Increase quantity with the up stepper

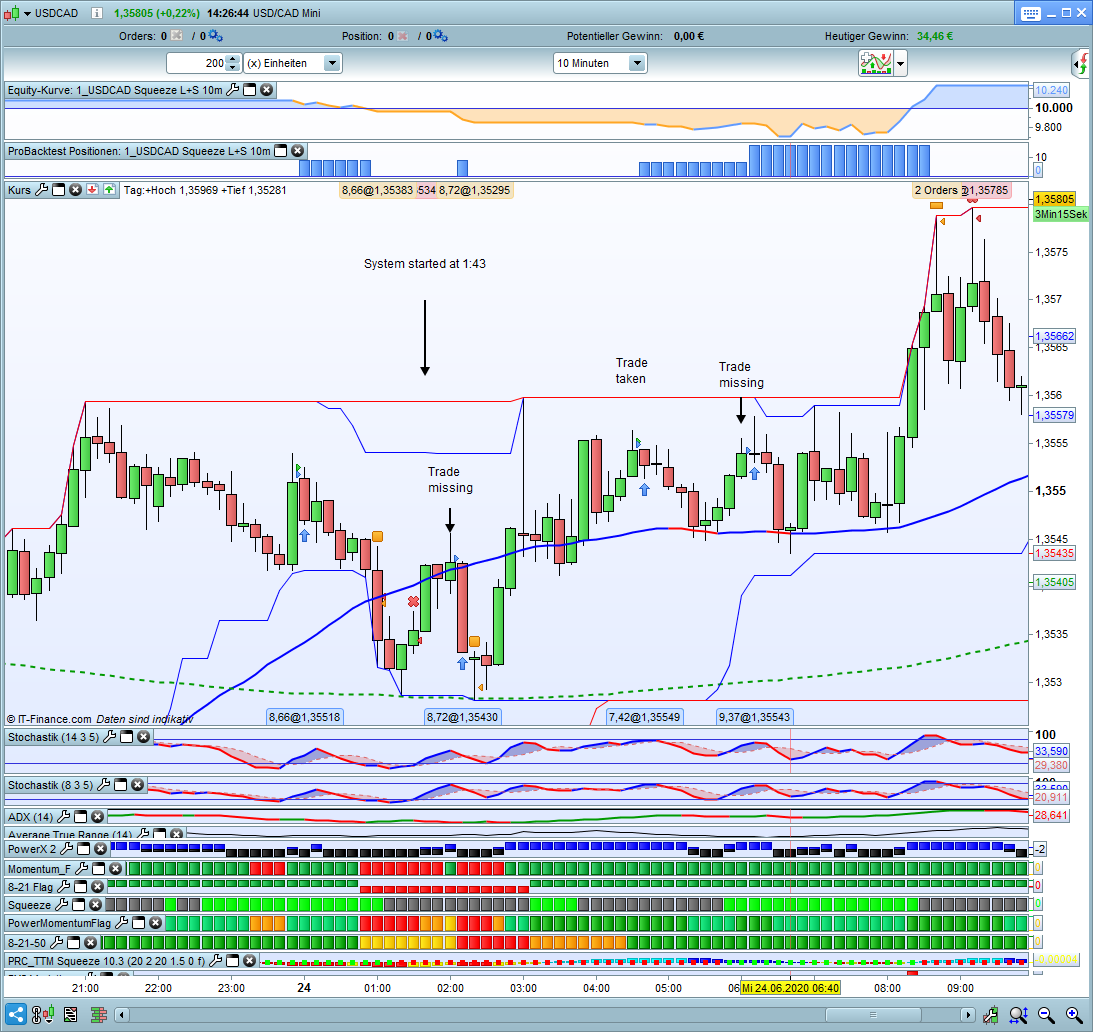tap(234, 59)
